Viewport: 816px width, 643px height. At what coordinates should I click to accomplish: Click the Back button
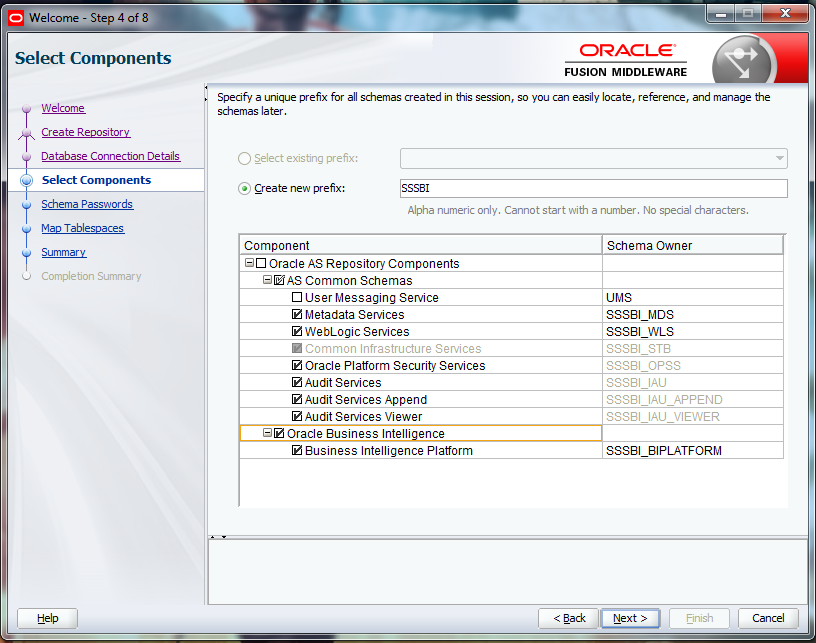[568, 618]
